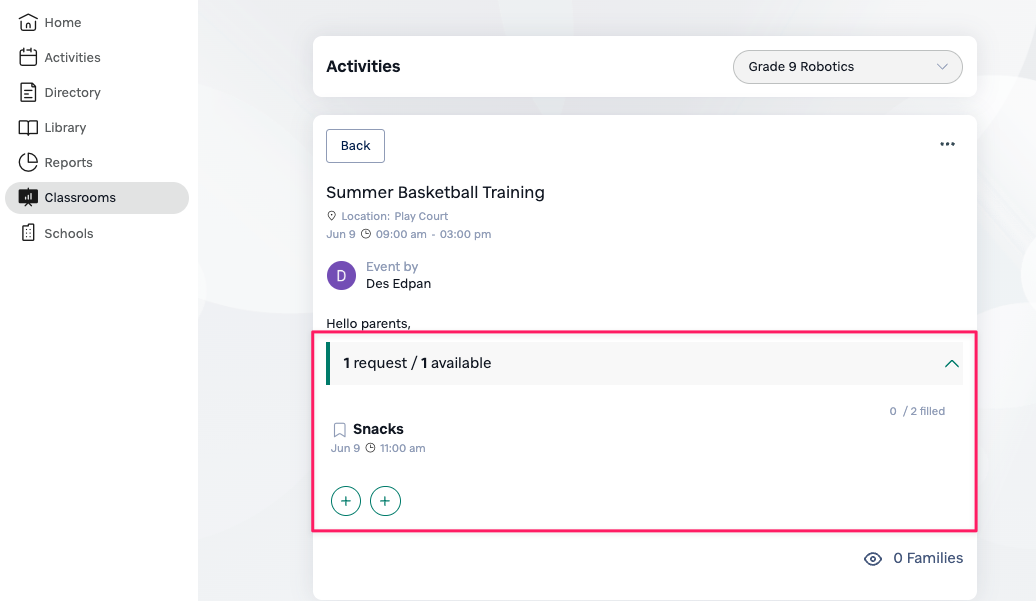This screenshot has height=601, width=1036.
Task: Add signup with second plus circle
Action: [385, 501]
